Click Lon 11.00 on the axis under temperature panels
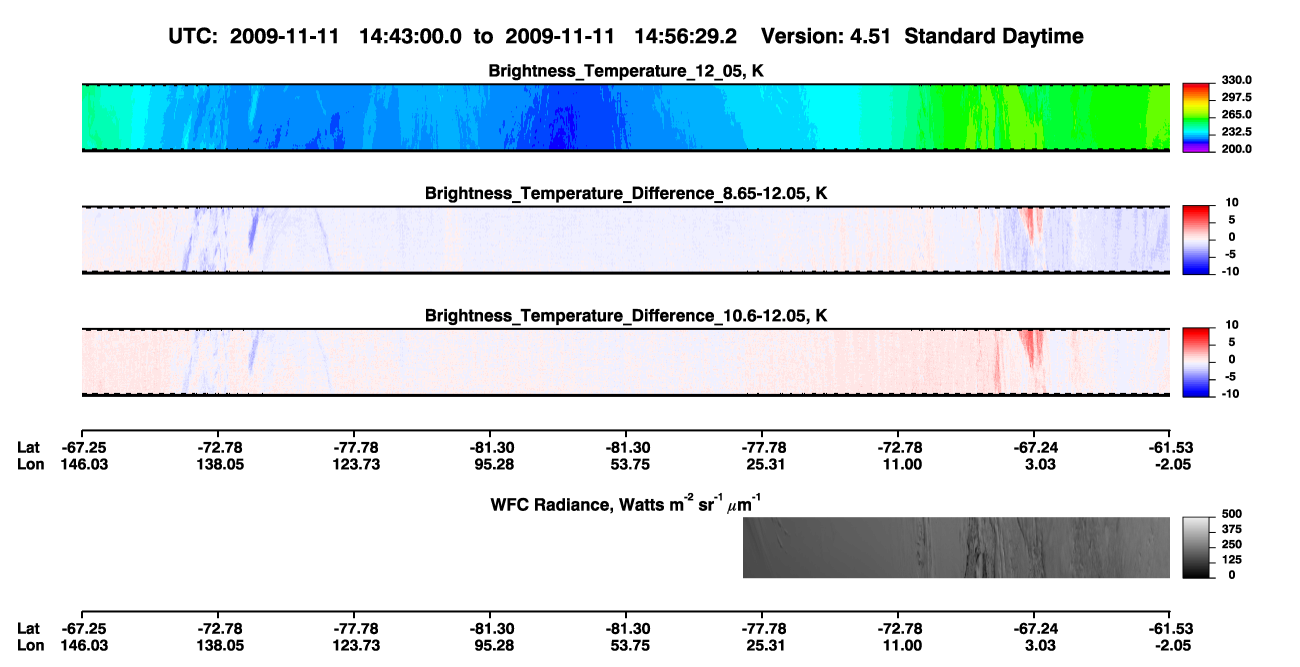The height and width of the screenshot is (667, 1300). coord(898,464)
